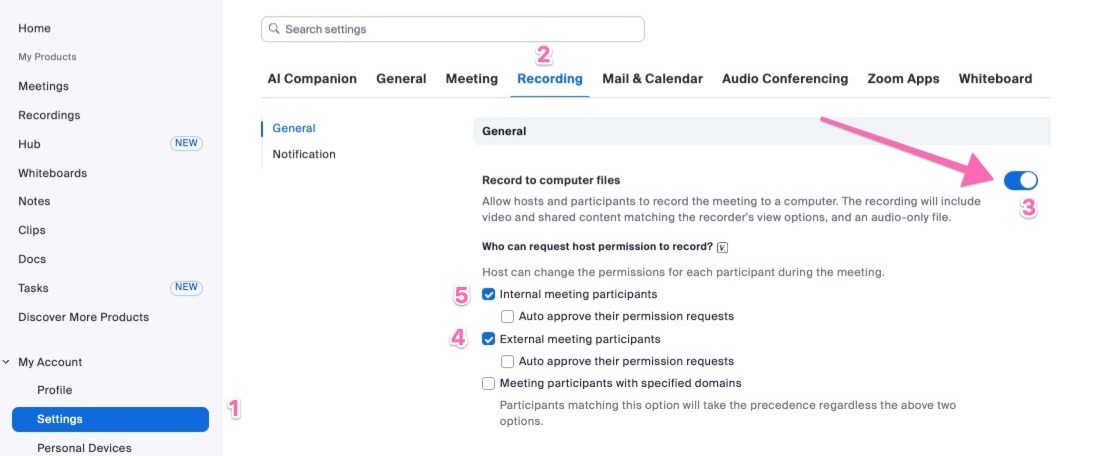Click the info icon beside permission question
The image size is (1109, 456).
(722, 247)
